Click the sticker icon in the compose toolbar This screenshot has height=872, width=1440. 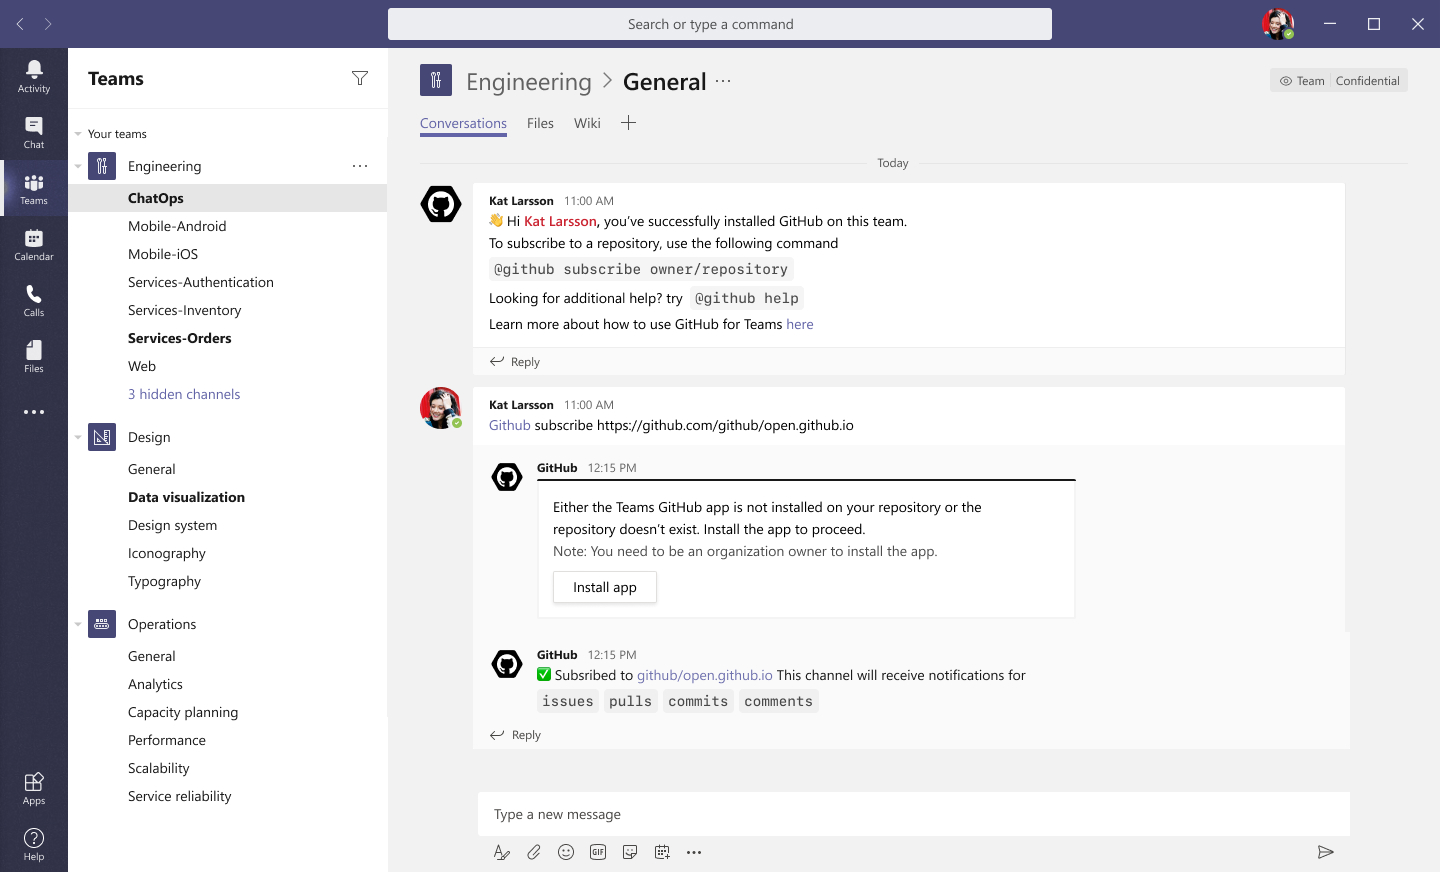click(x=630, y=852)
